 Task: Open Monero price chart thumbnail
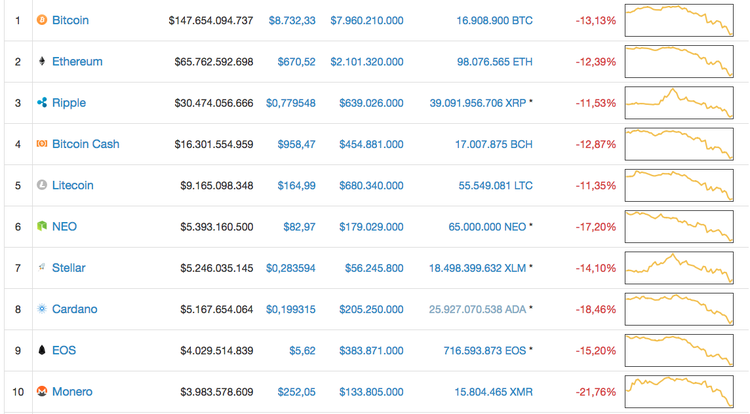tap(679, 391)
